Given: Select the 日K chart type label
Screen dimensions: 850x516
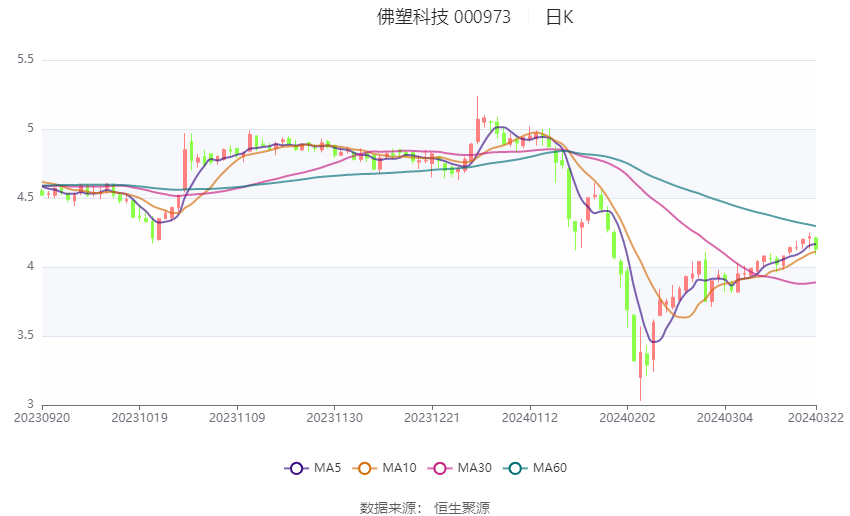Looking at the screenshot, I should 559,17.
